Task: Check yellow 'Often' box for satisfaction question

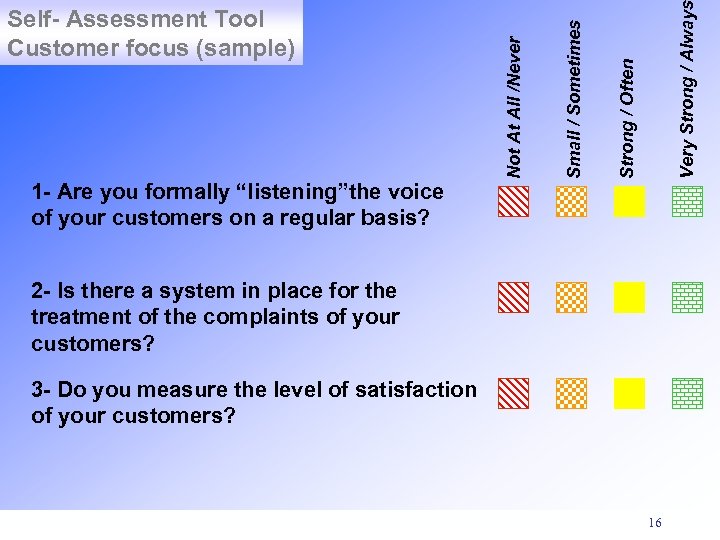Action: pos(629,393)
